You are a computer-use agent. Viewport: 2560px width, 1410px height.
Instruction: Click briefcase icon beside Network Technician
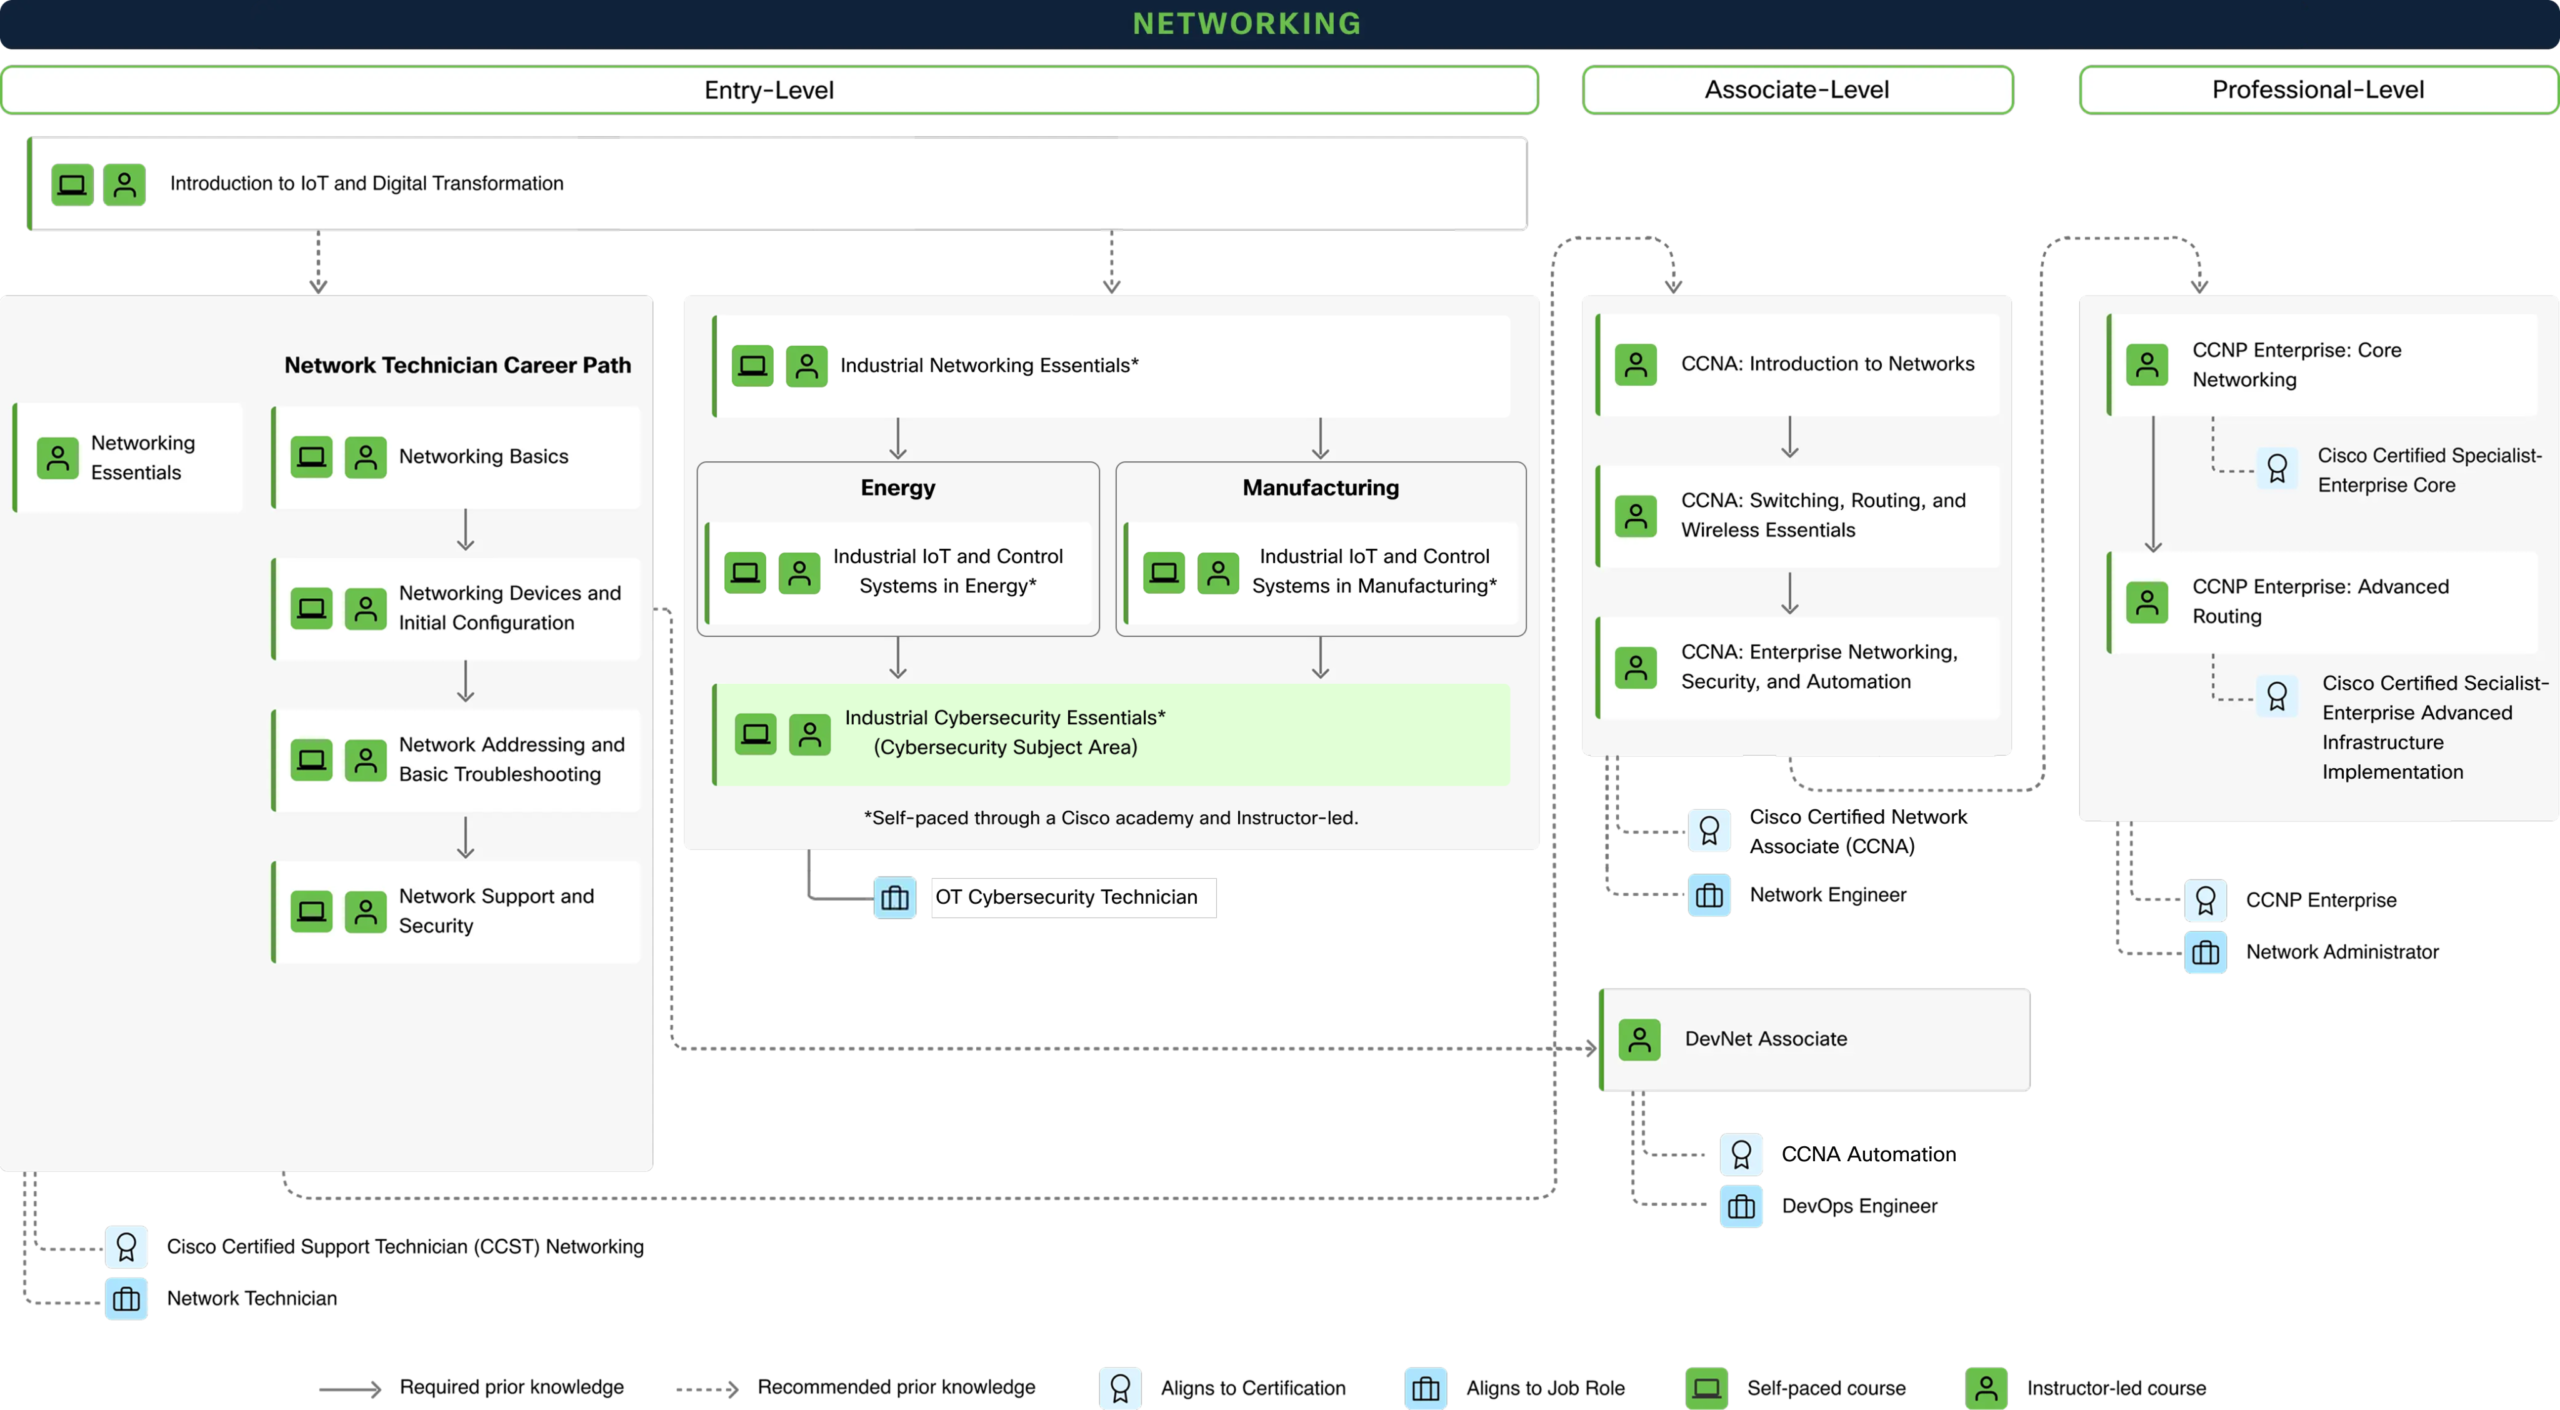click(126, 1298)
